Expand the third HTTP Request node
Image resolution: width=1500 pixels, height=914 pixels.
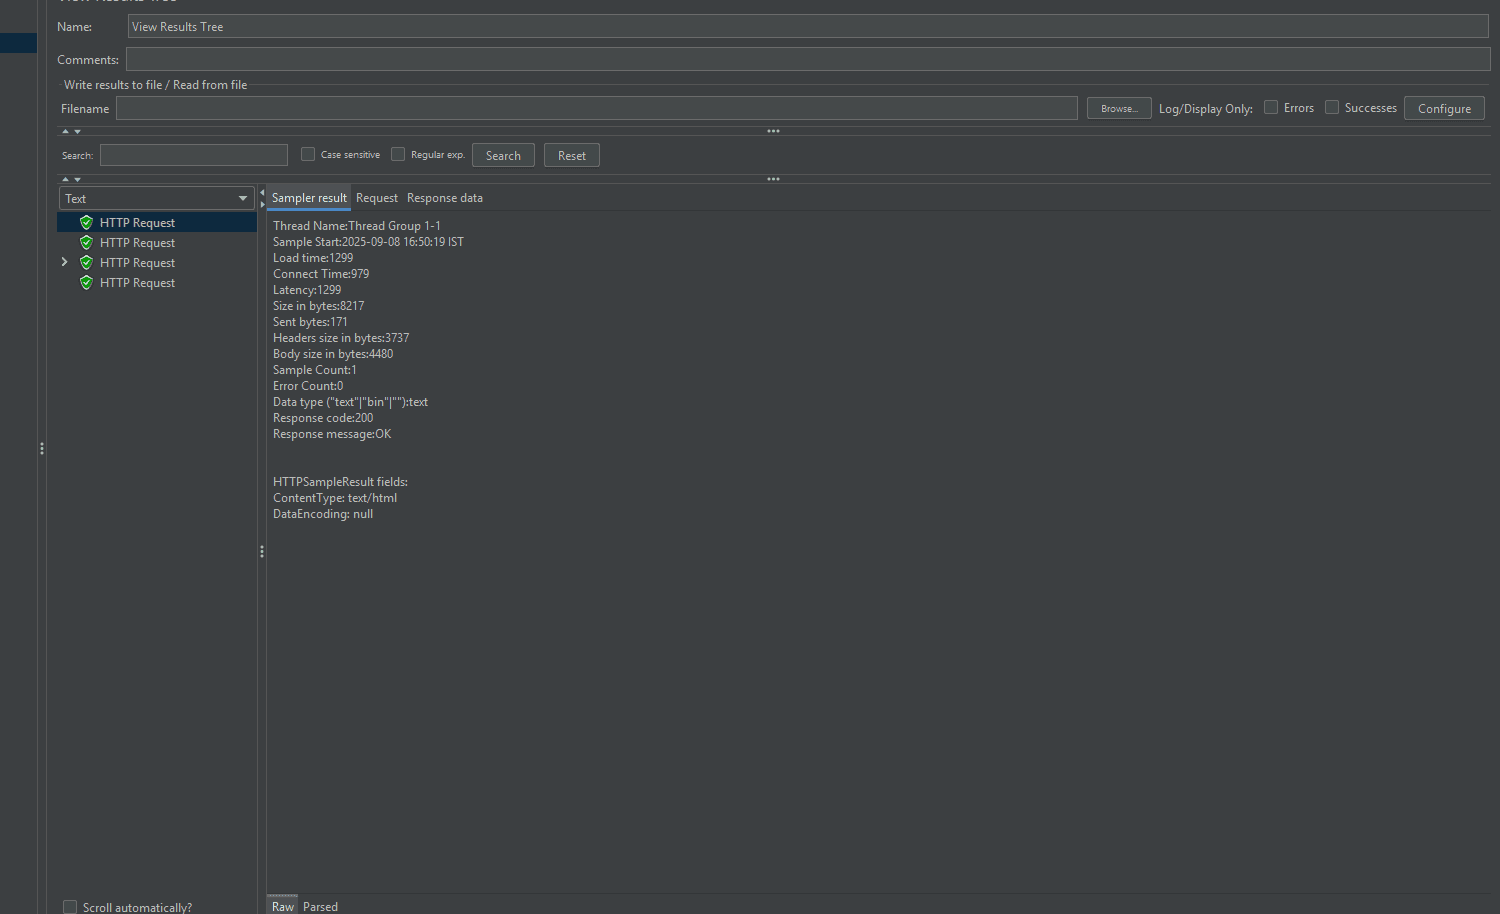[x=65, y=262]
